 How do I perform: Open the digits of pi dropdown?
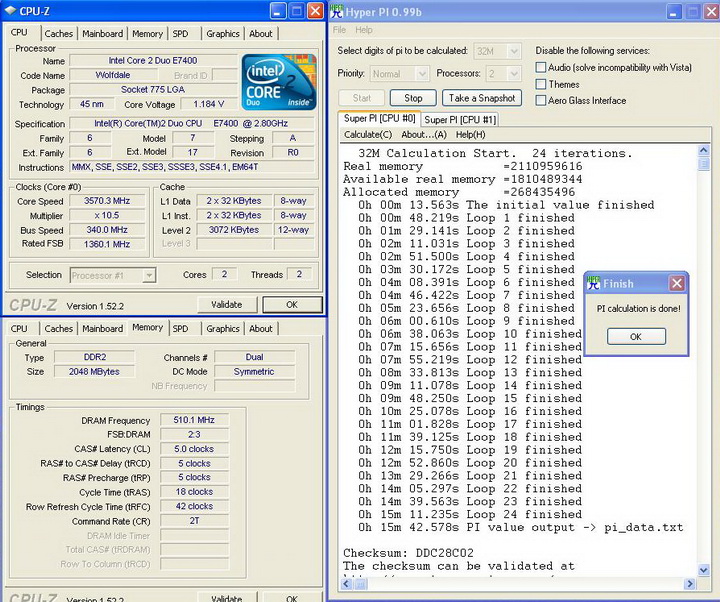coord(513,51)
